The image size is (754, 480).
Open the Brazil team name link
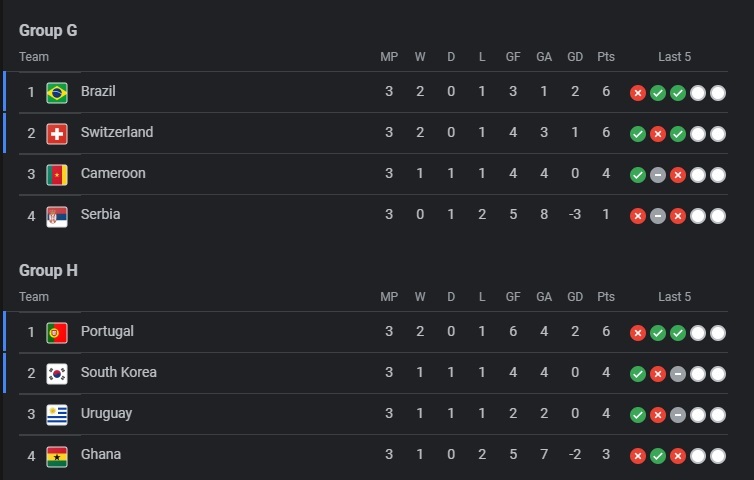98,91
